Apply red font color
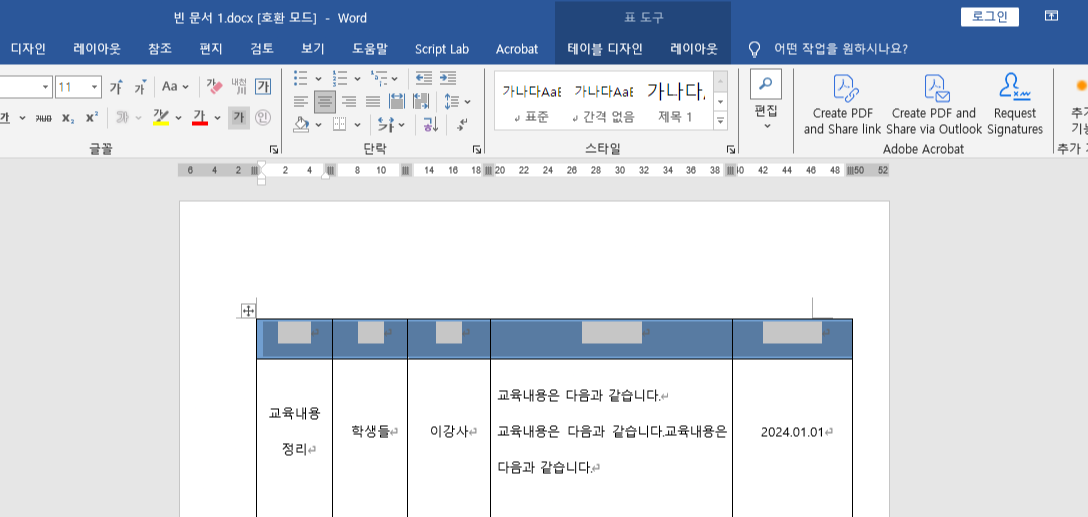The height and width of the screenshot is (517, 1088). (201, 117)
